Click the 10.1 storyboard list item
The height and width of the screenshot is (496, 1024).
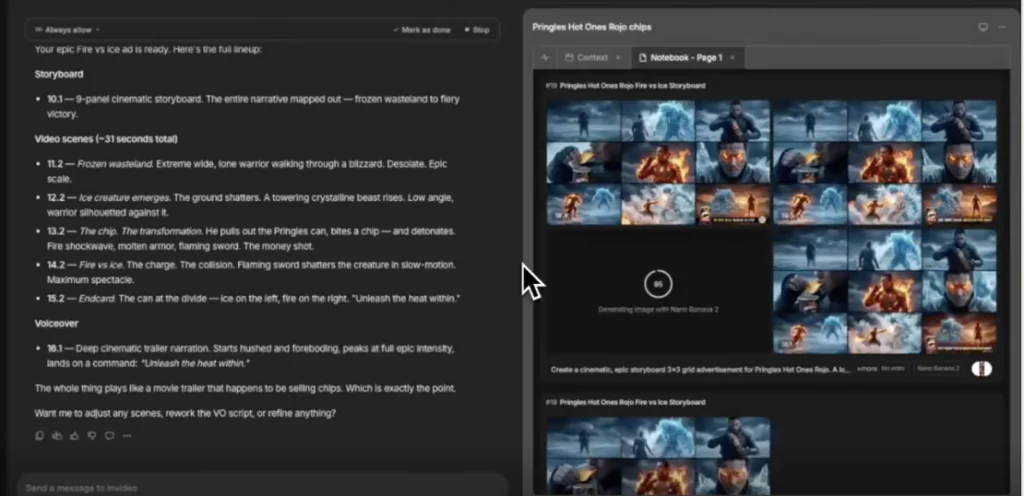tap(253, 106)
